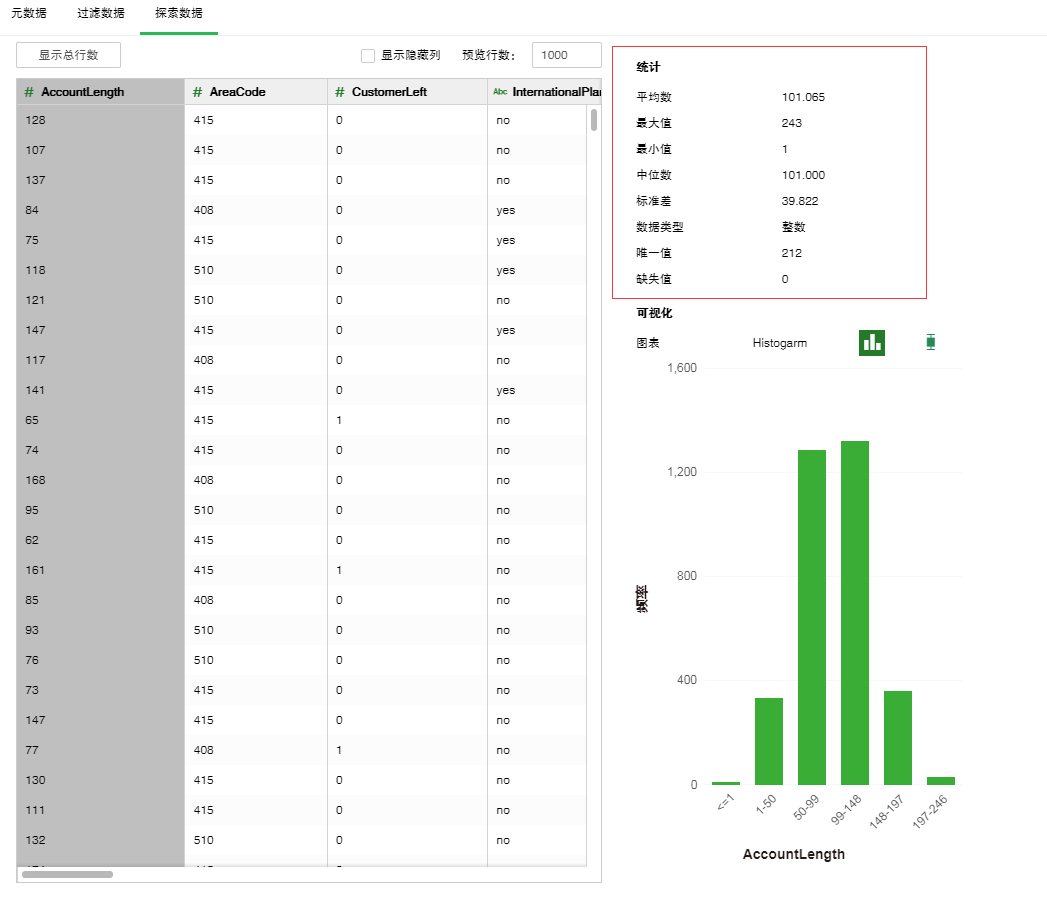Select the 探索数据 tab
Image resolution: width=1047 pixels, height=899 pixels.
tap(179, 14)
